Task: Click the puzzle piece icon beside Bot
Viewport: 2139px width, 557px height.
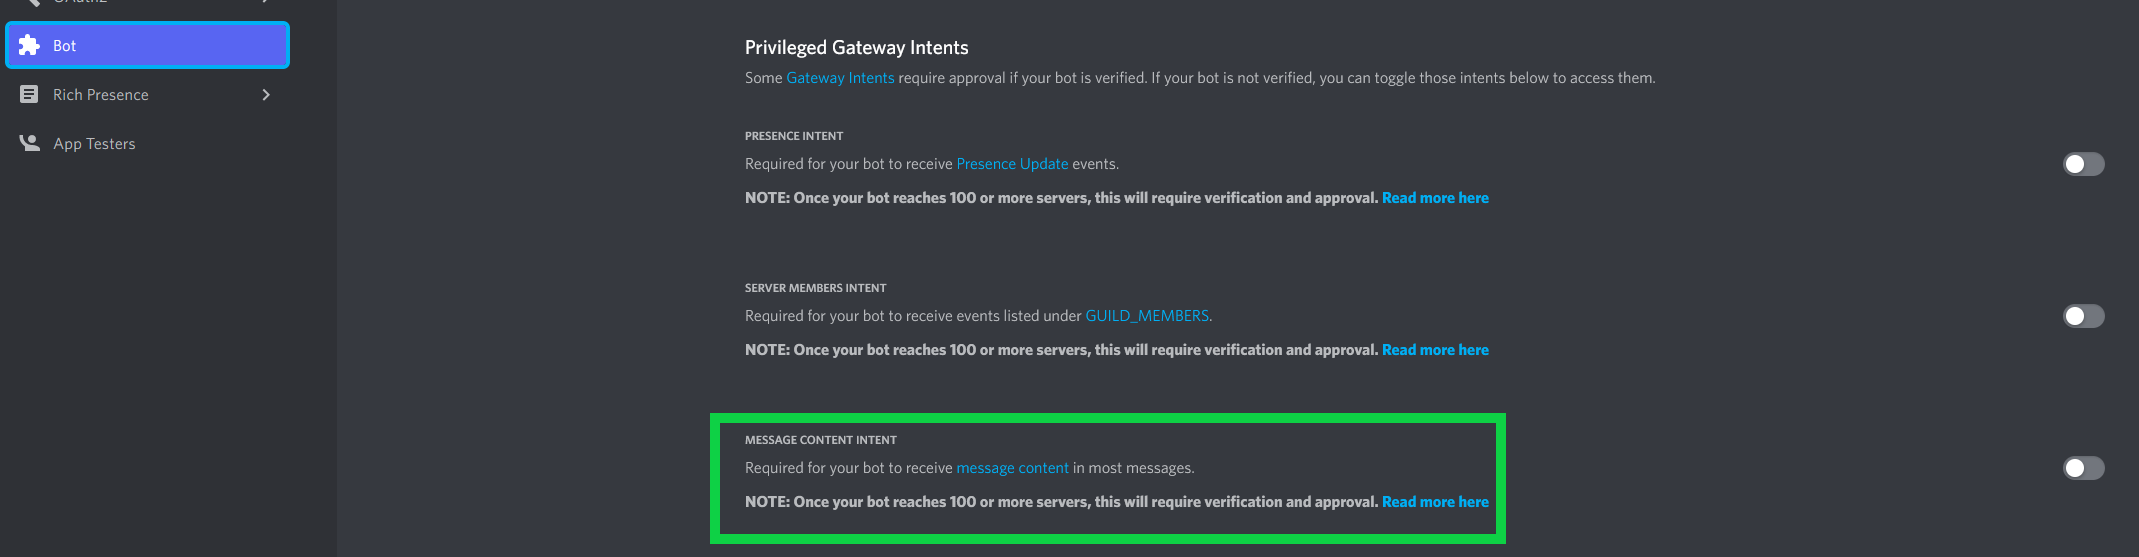Action: 29,45
